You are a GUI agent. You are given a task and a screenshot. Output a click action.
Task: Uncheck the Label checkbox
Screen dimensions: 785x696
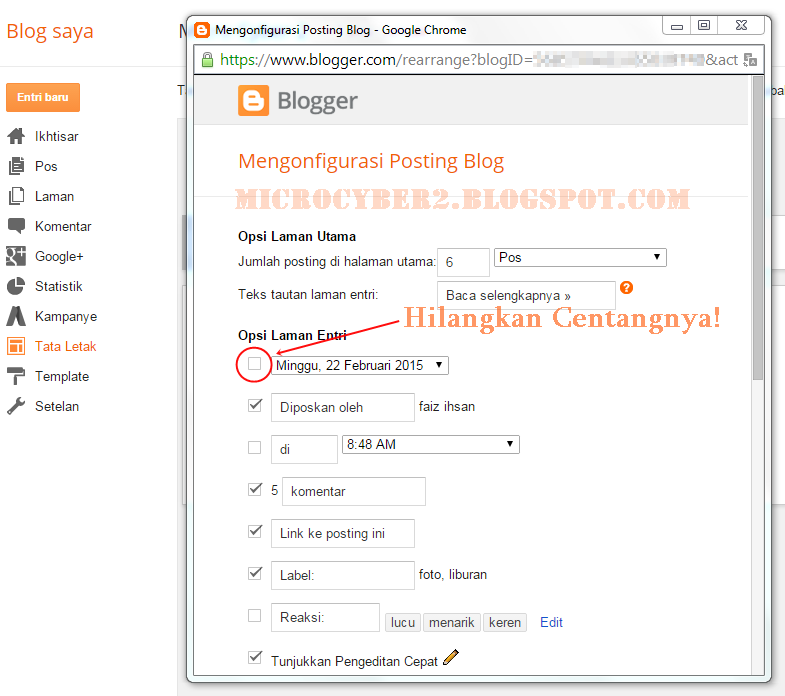[x=255, y=573]
